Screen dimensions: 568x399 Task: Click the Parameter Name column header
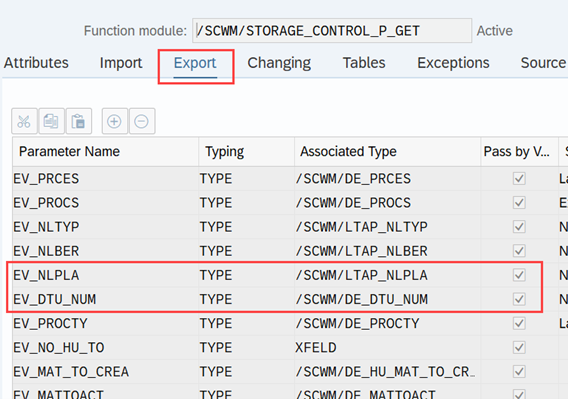(105, 151)
